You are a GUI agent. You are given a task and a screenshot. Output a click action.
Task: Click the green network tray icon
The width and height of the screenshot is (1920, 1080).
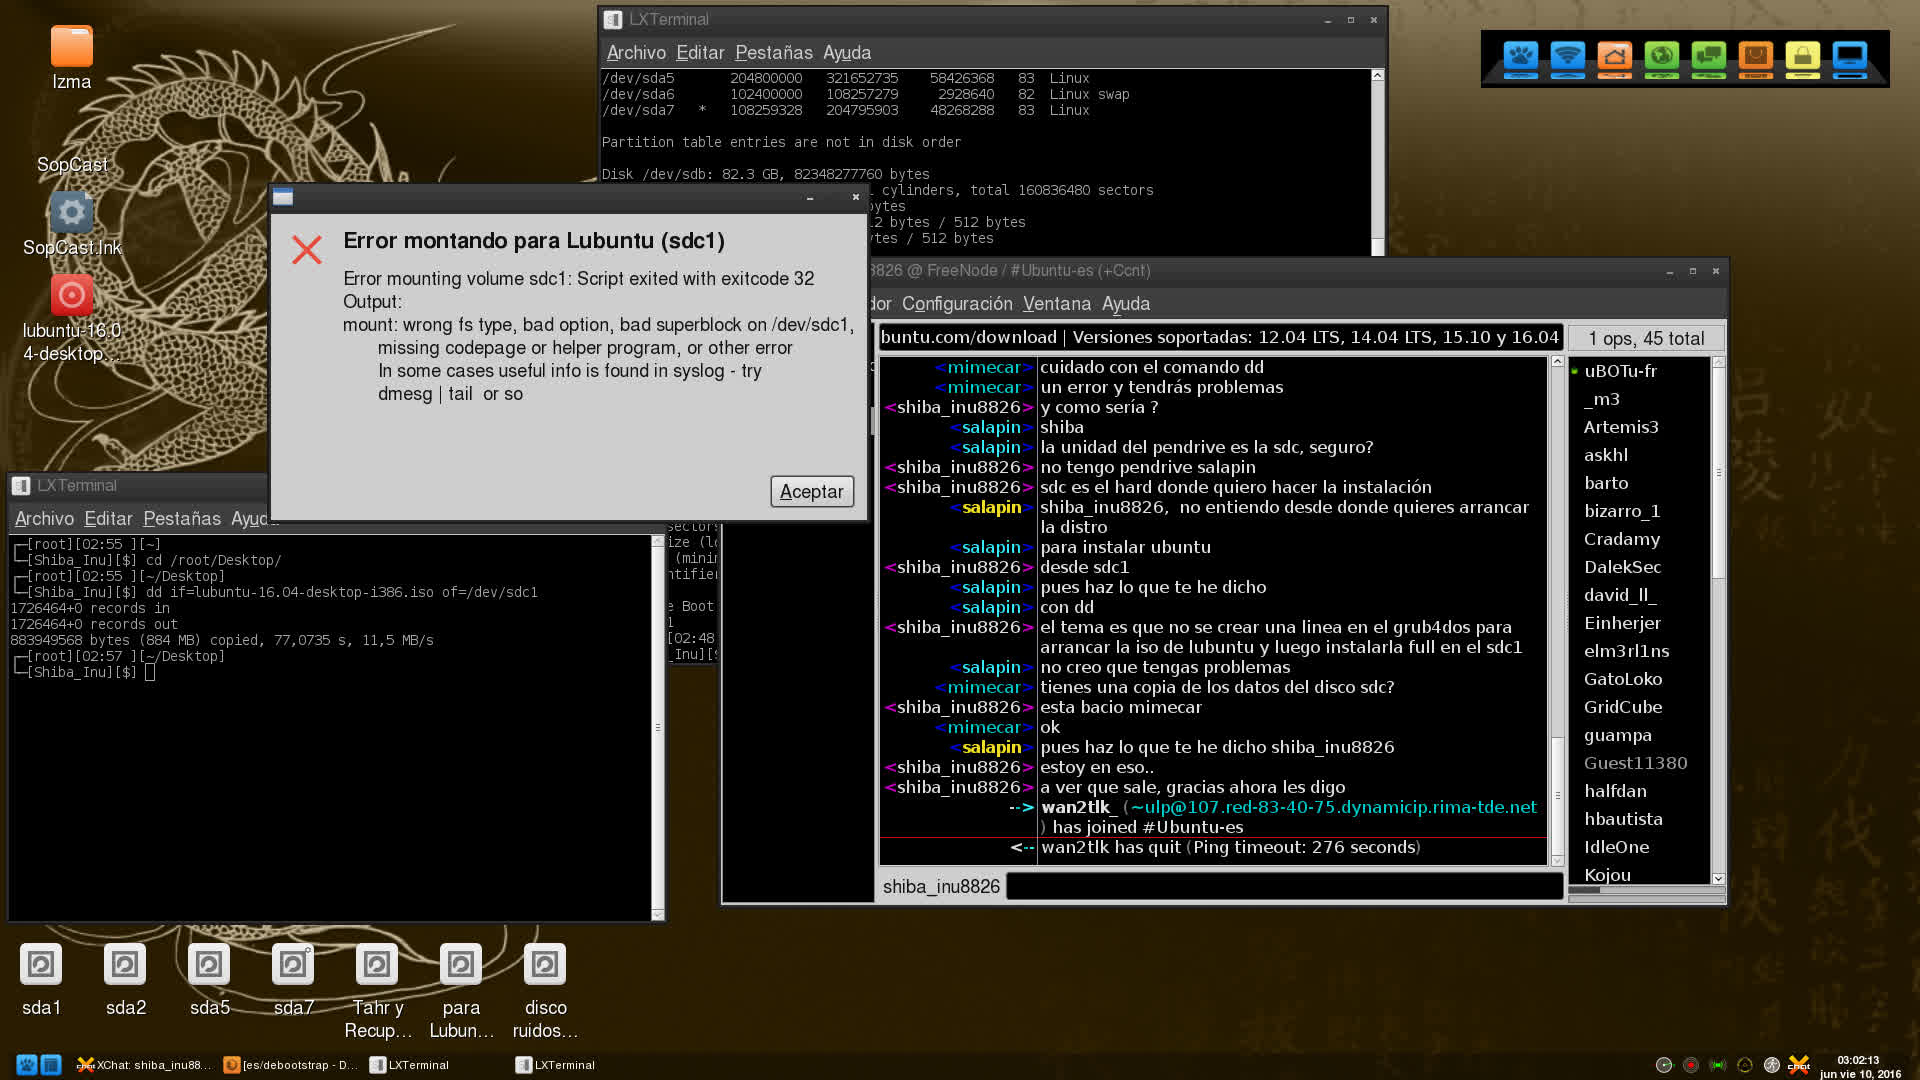click(x=1718, y=1065)
